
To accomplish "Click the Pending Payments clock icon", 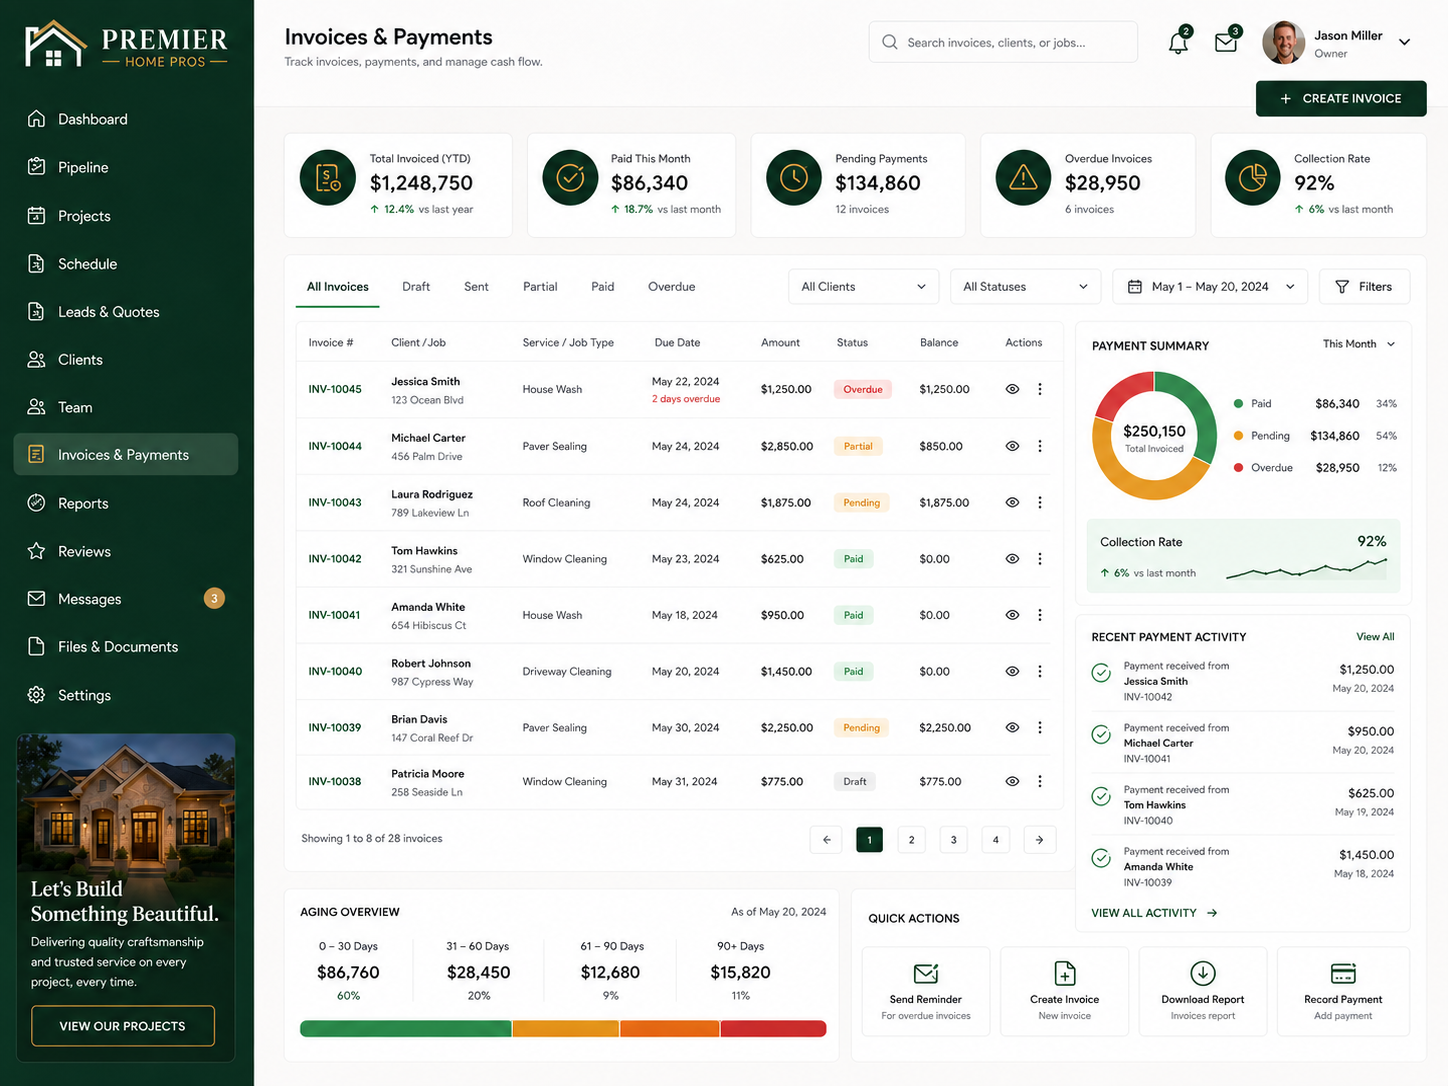I will pyautogui.click(x=794, y=178).
